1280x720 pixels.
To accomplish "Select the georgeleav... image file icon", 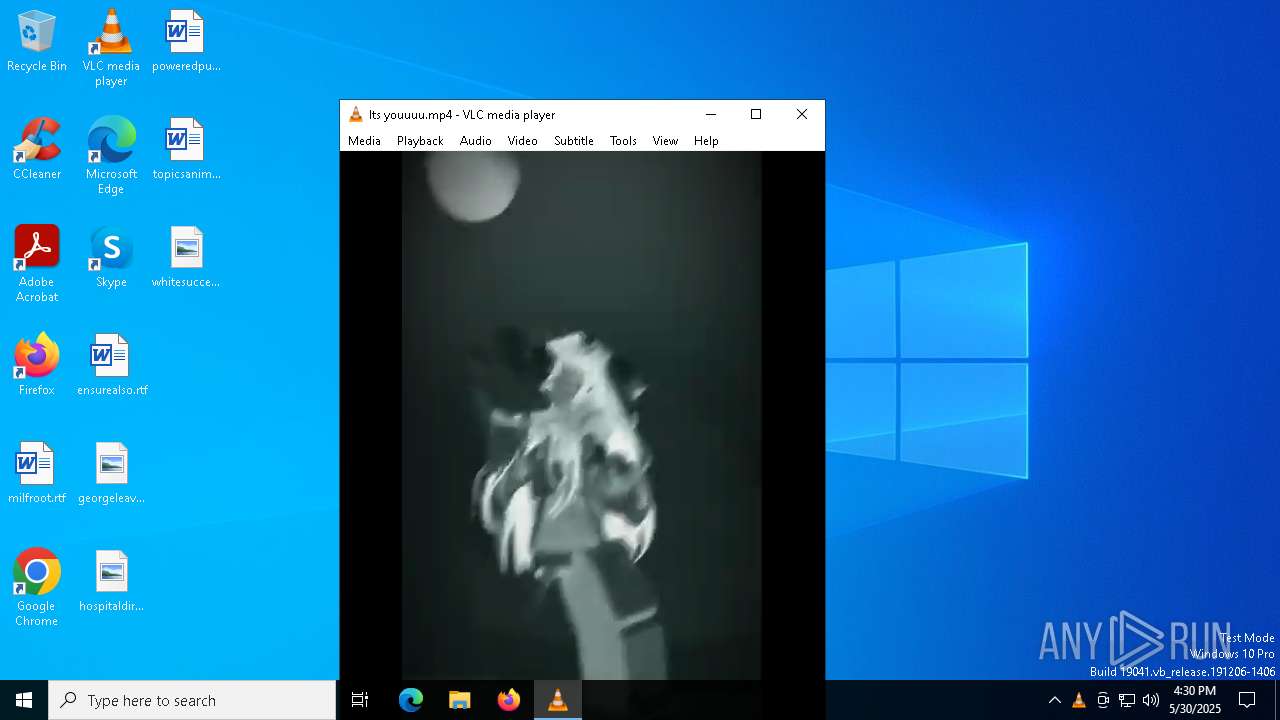I will tap(112, 474).
